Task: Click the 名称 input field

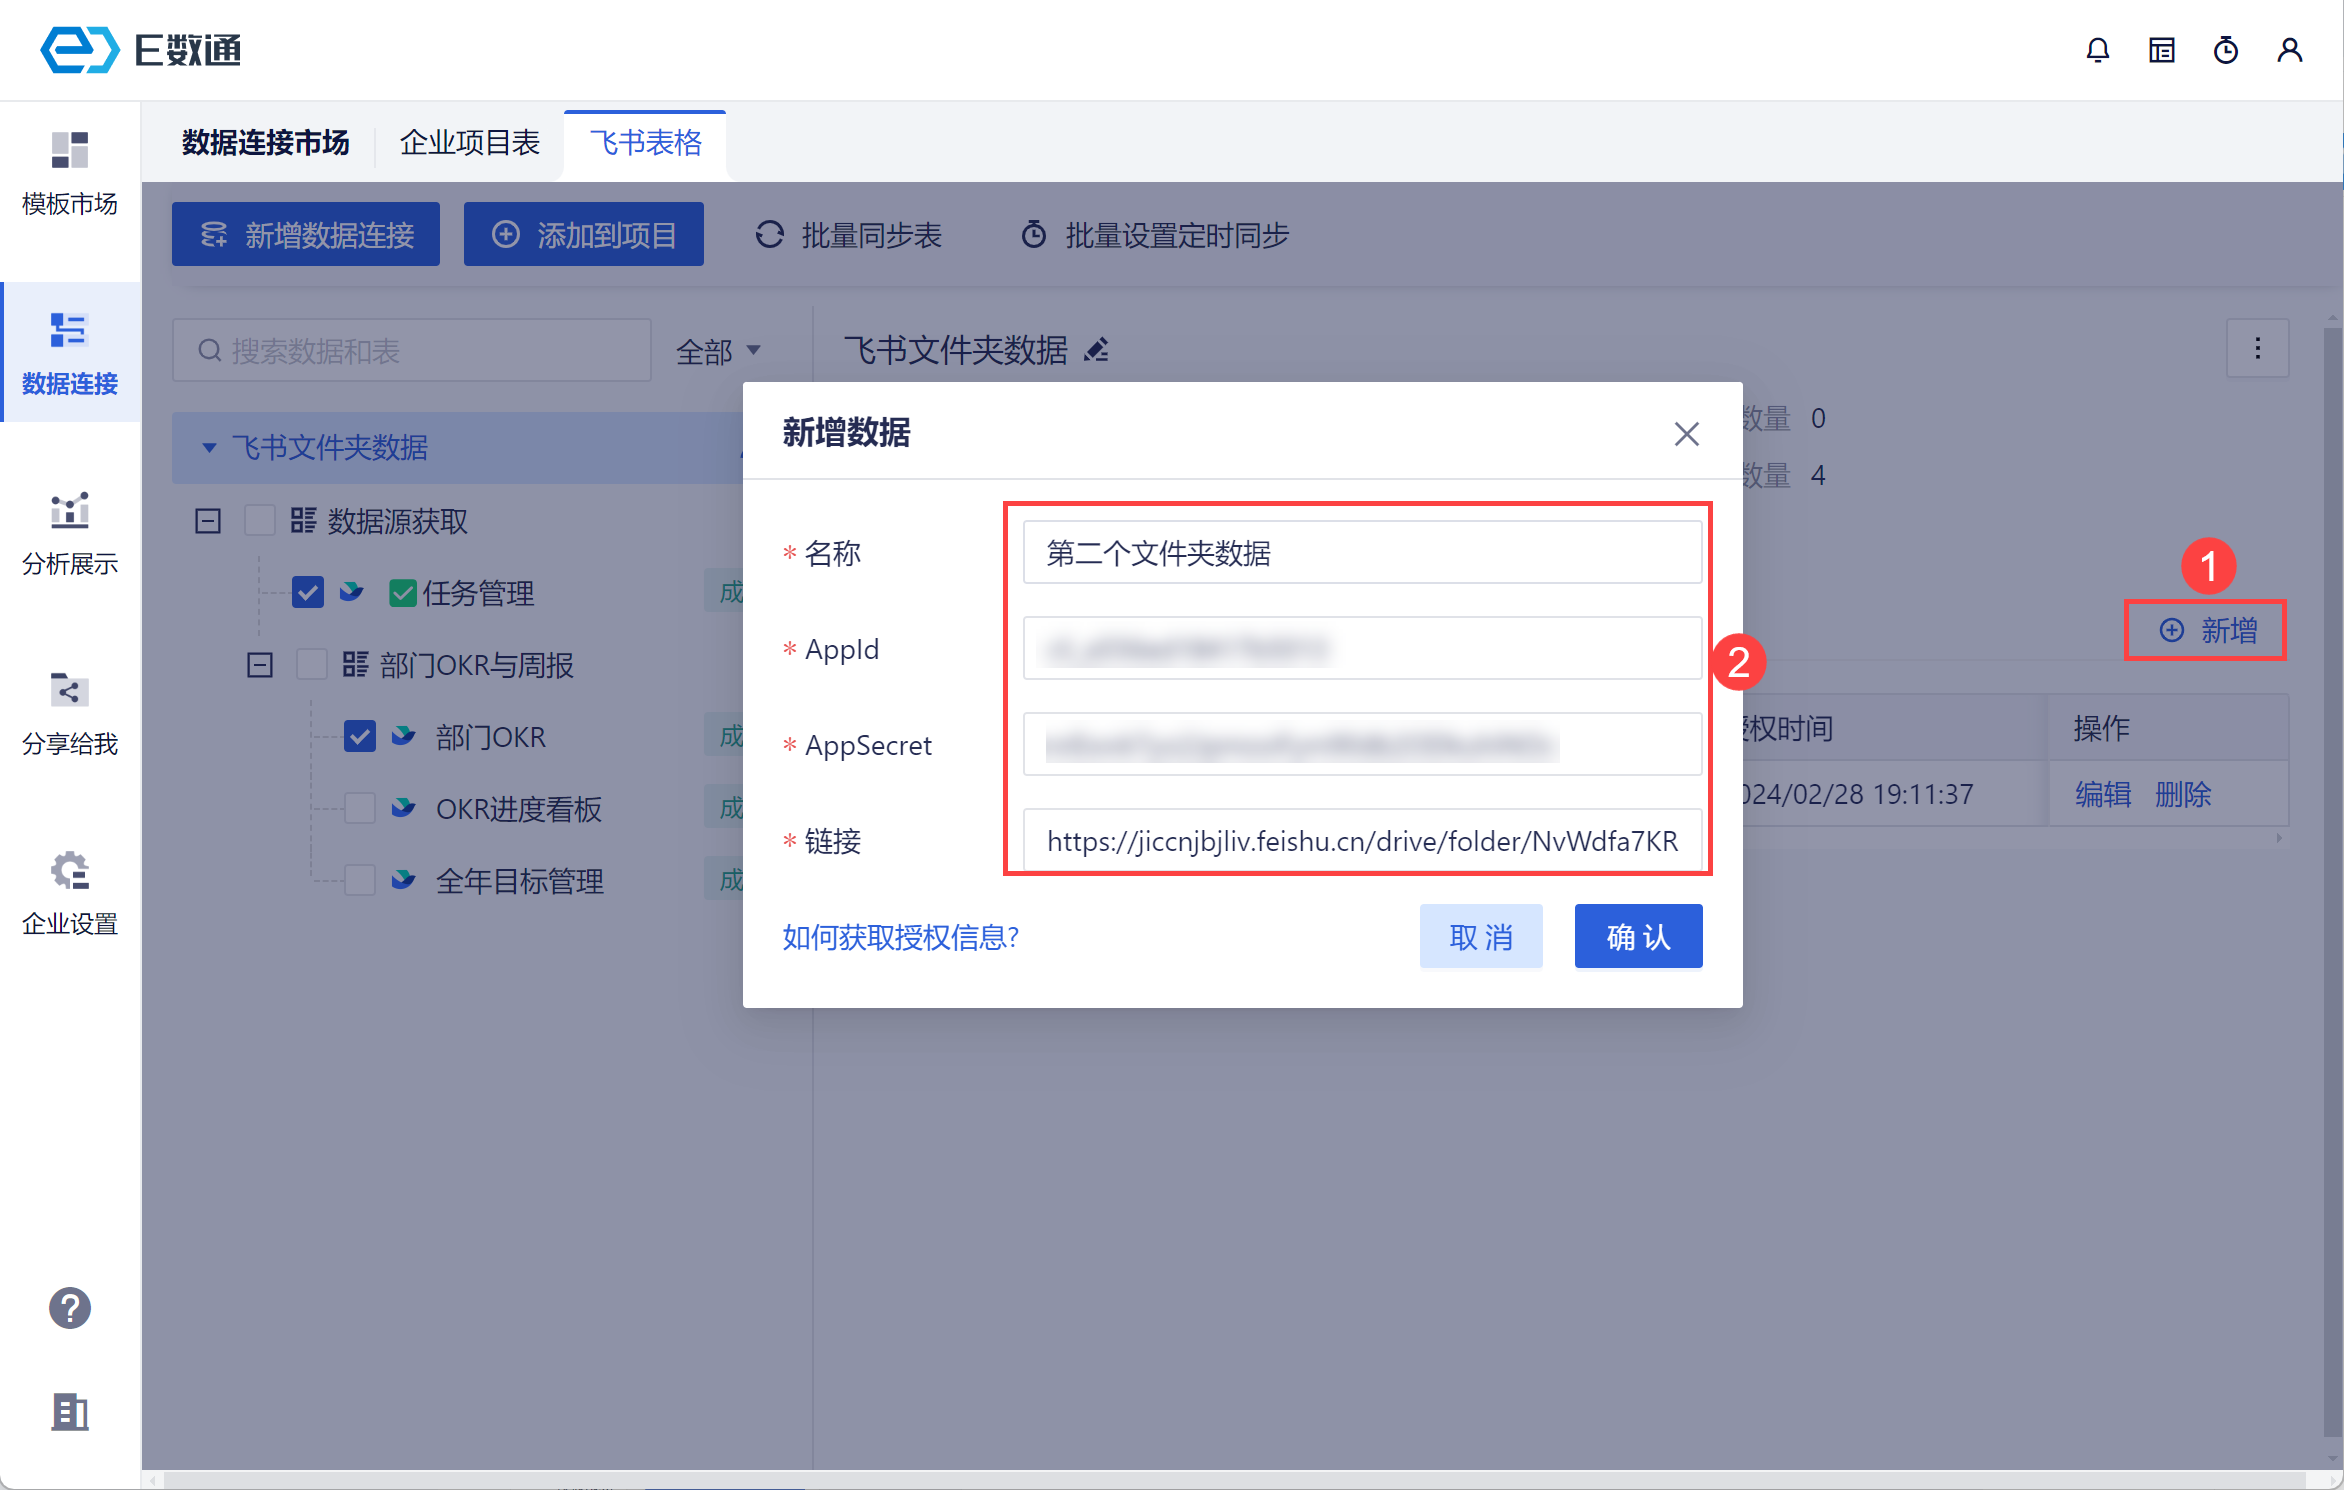Action: 1361,553
